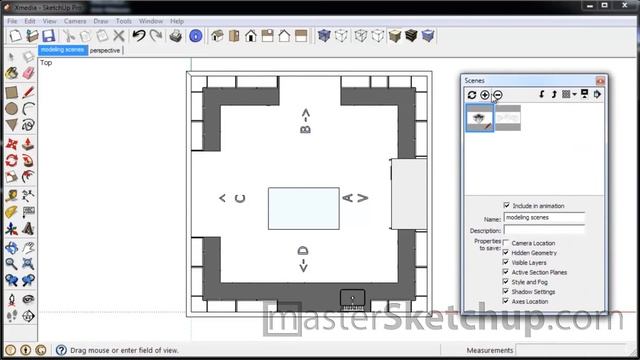This screenshot has width=640, height=360.
Task: Open the Window menu
Action: (151, 21)
